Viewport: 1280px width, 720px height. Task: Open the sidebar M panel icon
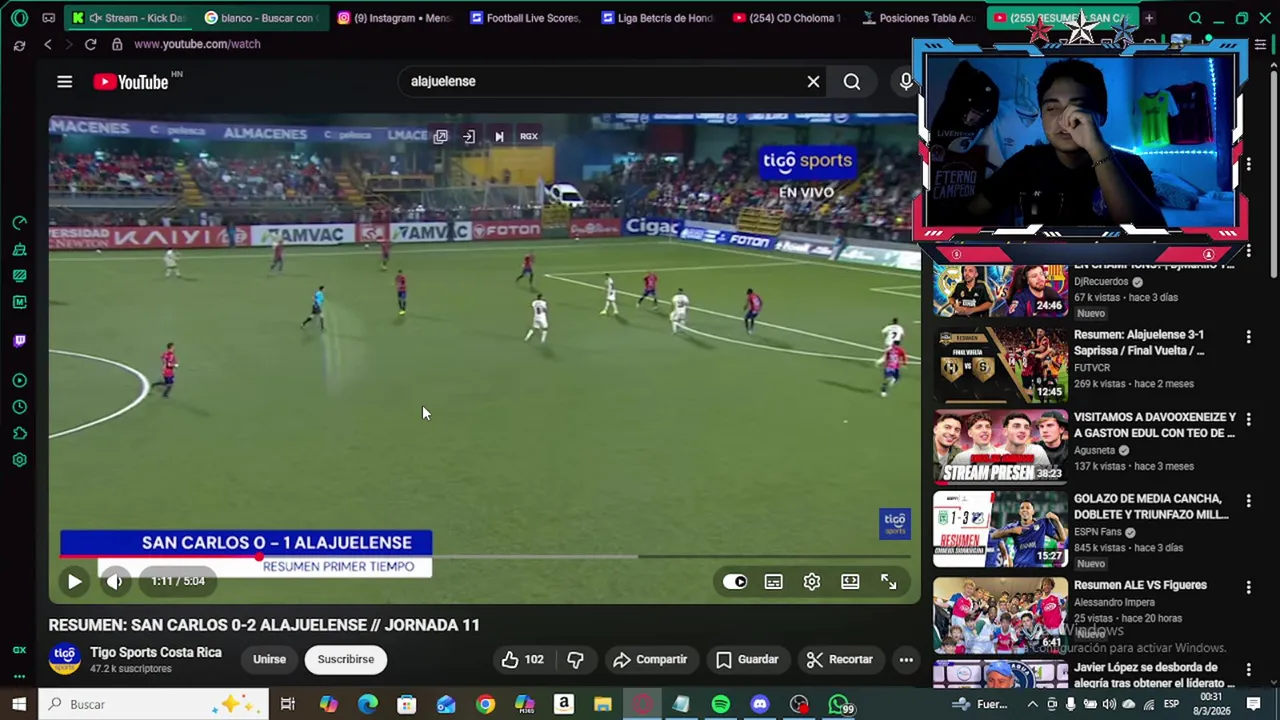pos(20,302)
